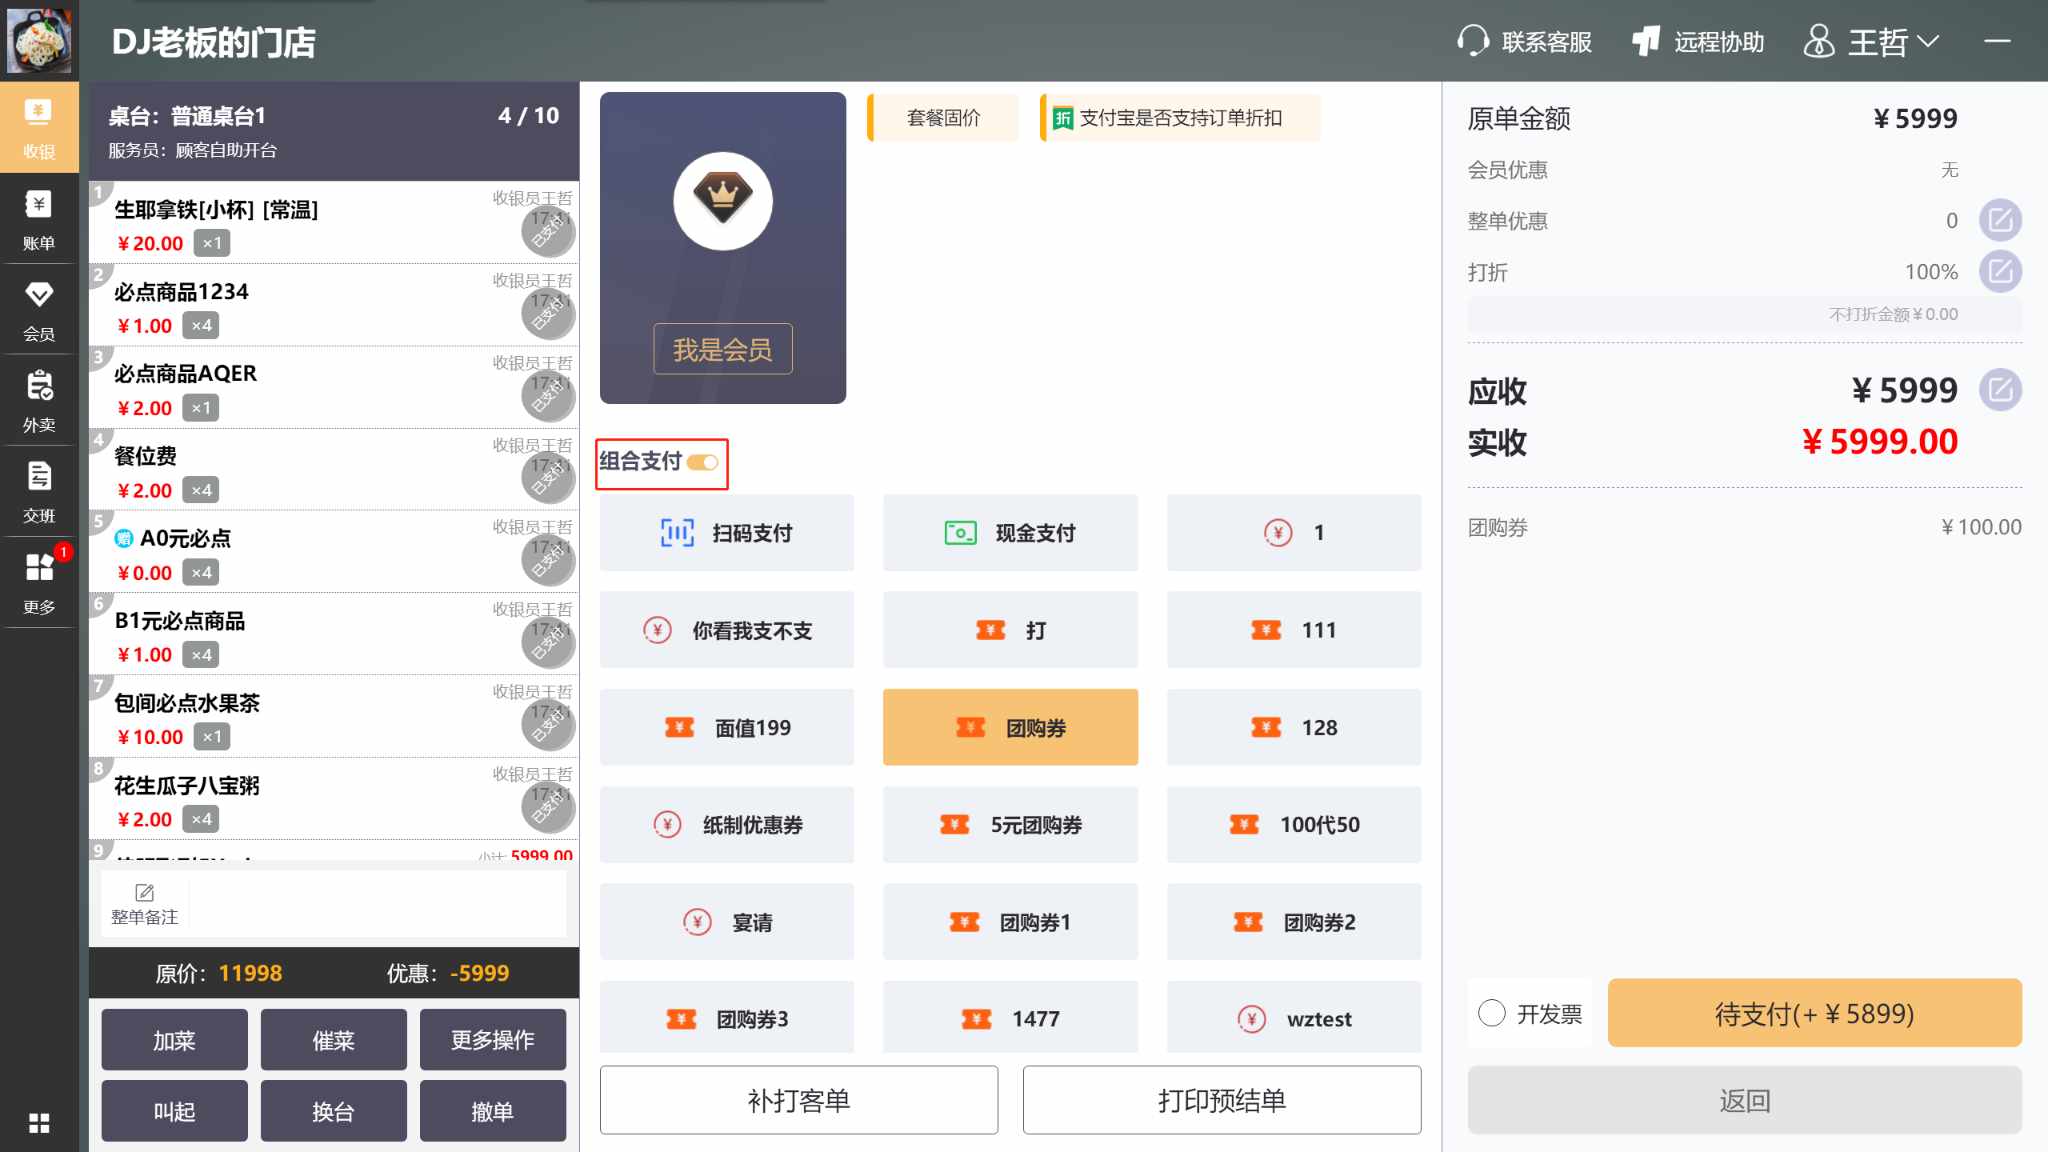Viewport: 2048px width, 1152px height.
Task: Select order row 花生瓜子八宝粥
Action: click(x=333, y=799)
